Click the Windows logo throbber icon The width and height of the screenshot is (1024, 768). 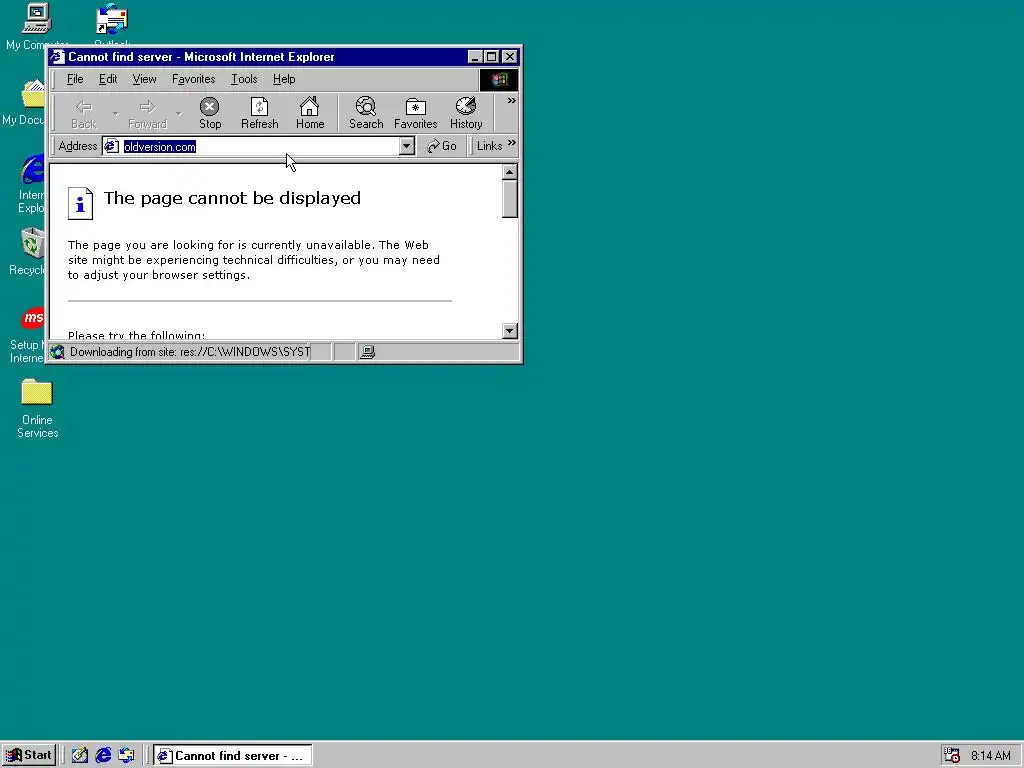tap(499, 80)
